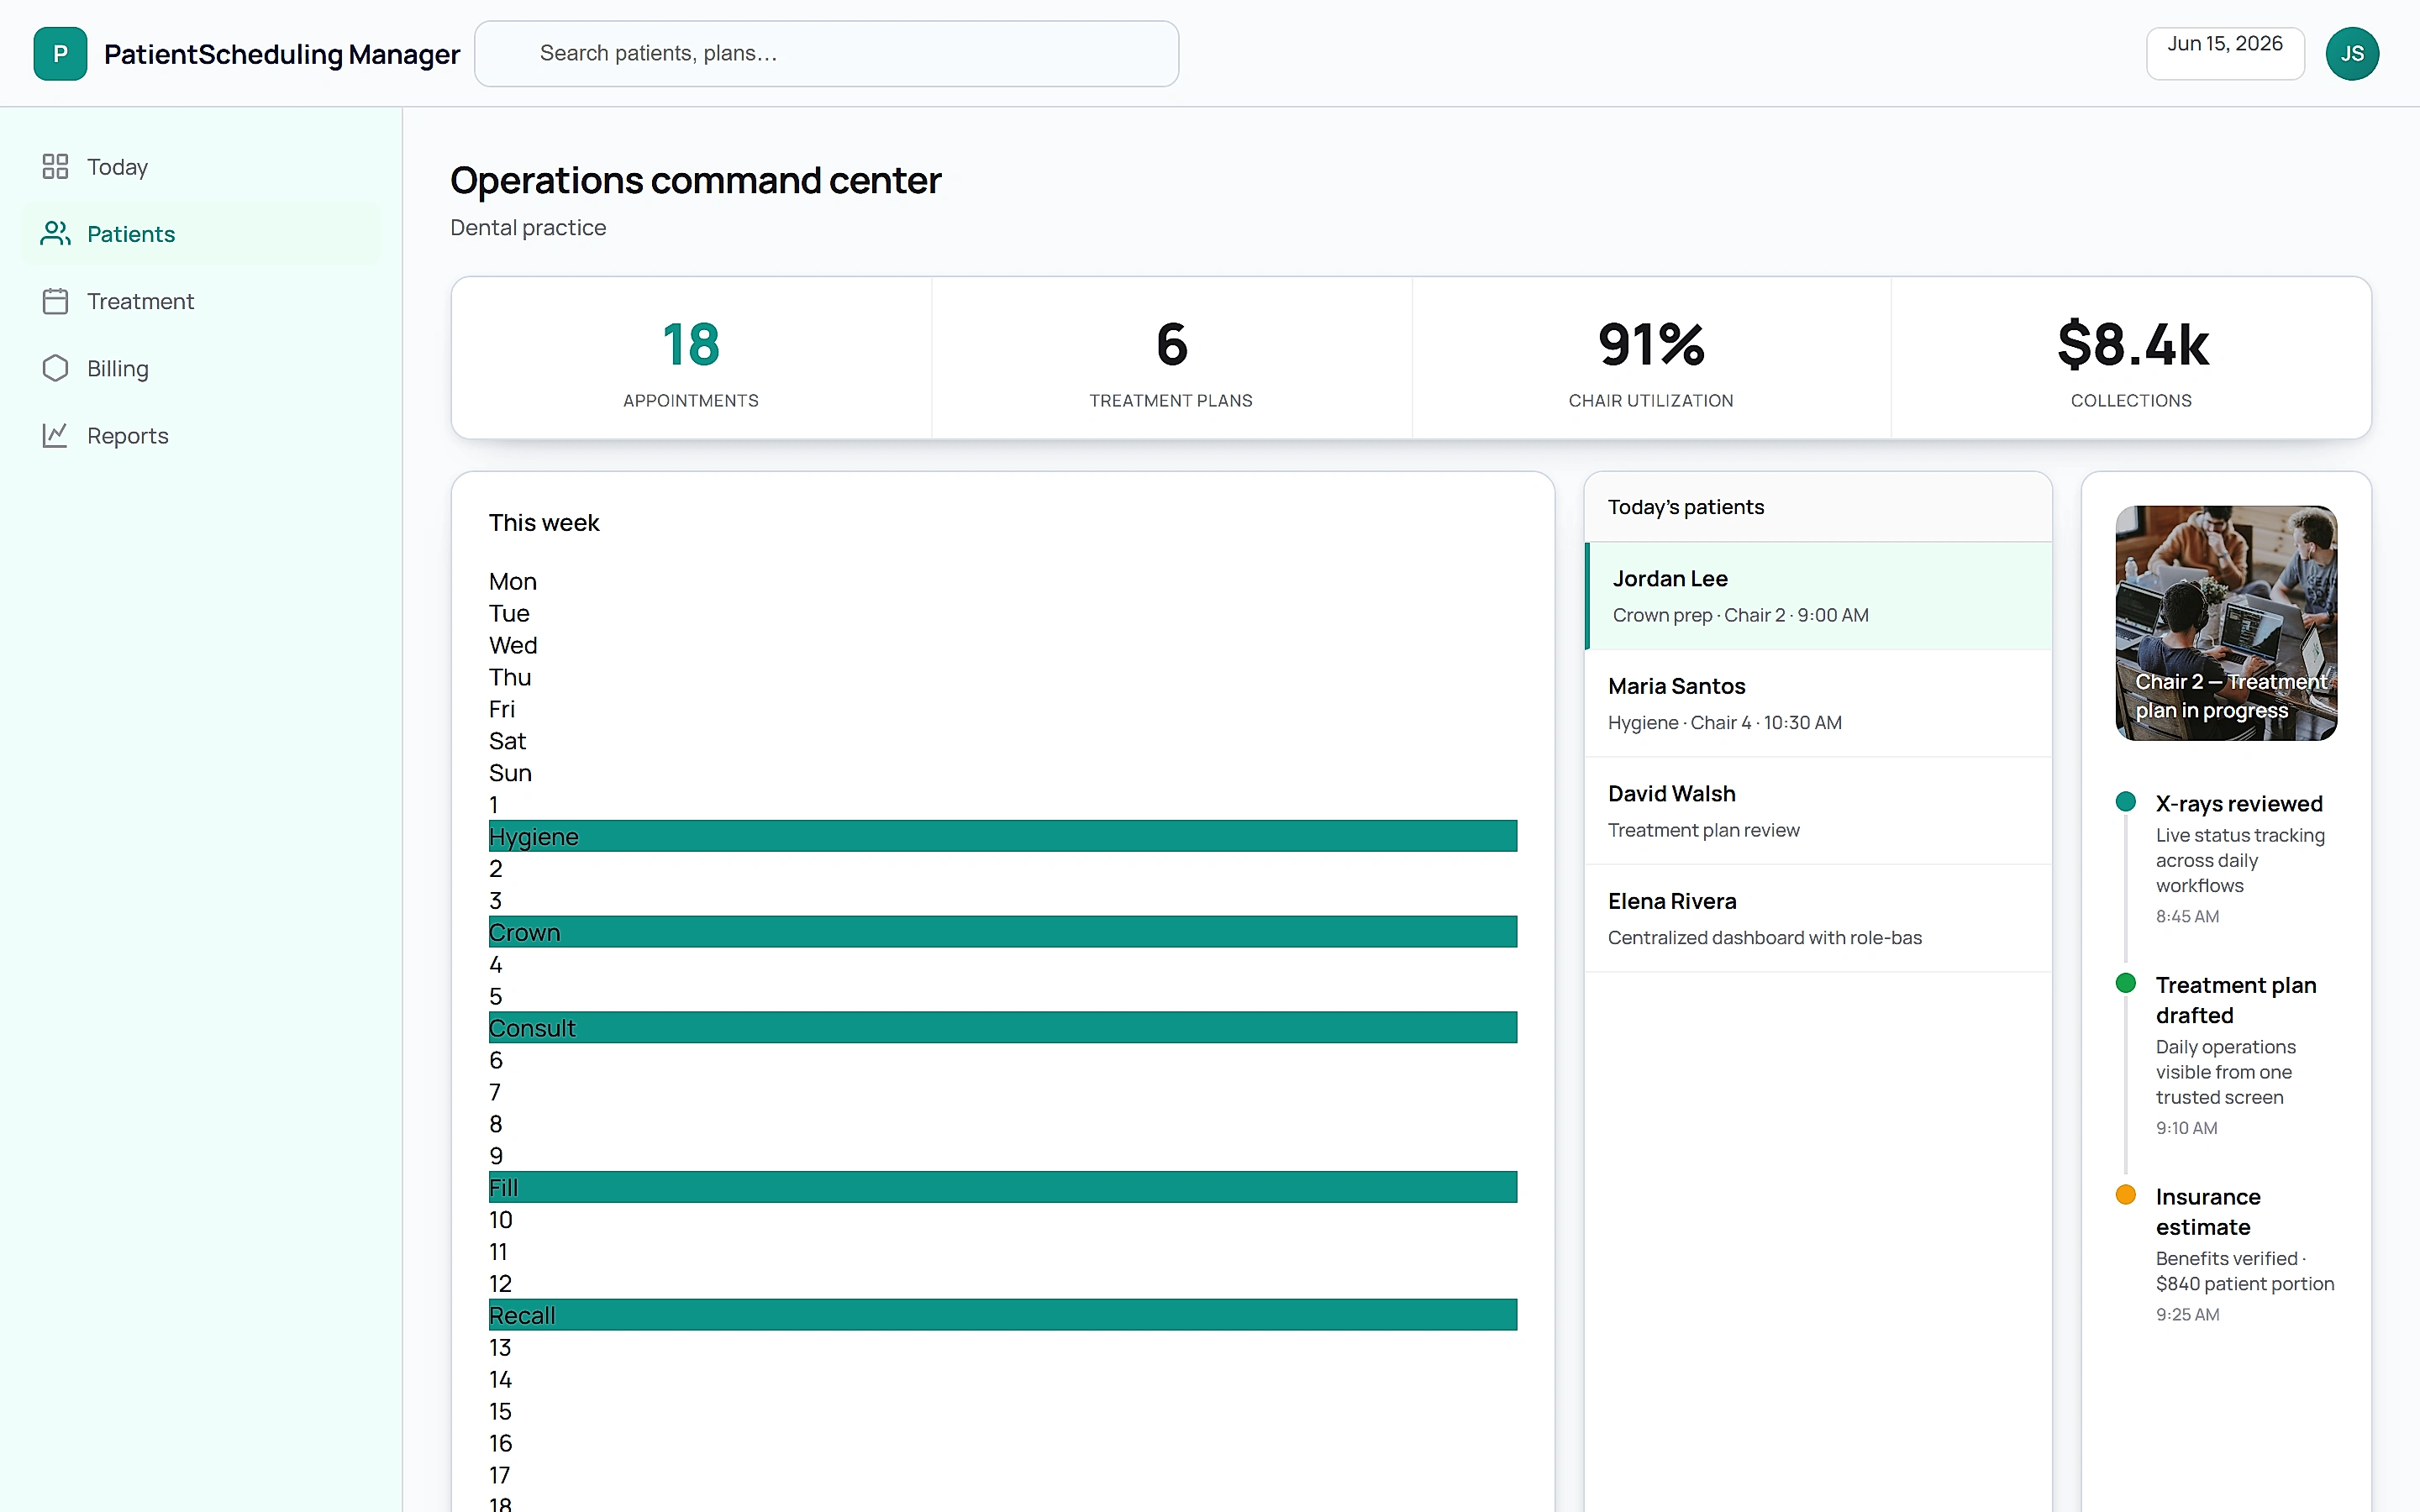Click the Jun 15, 2026 date button

coord(2225,54)
